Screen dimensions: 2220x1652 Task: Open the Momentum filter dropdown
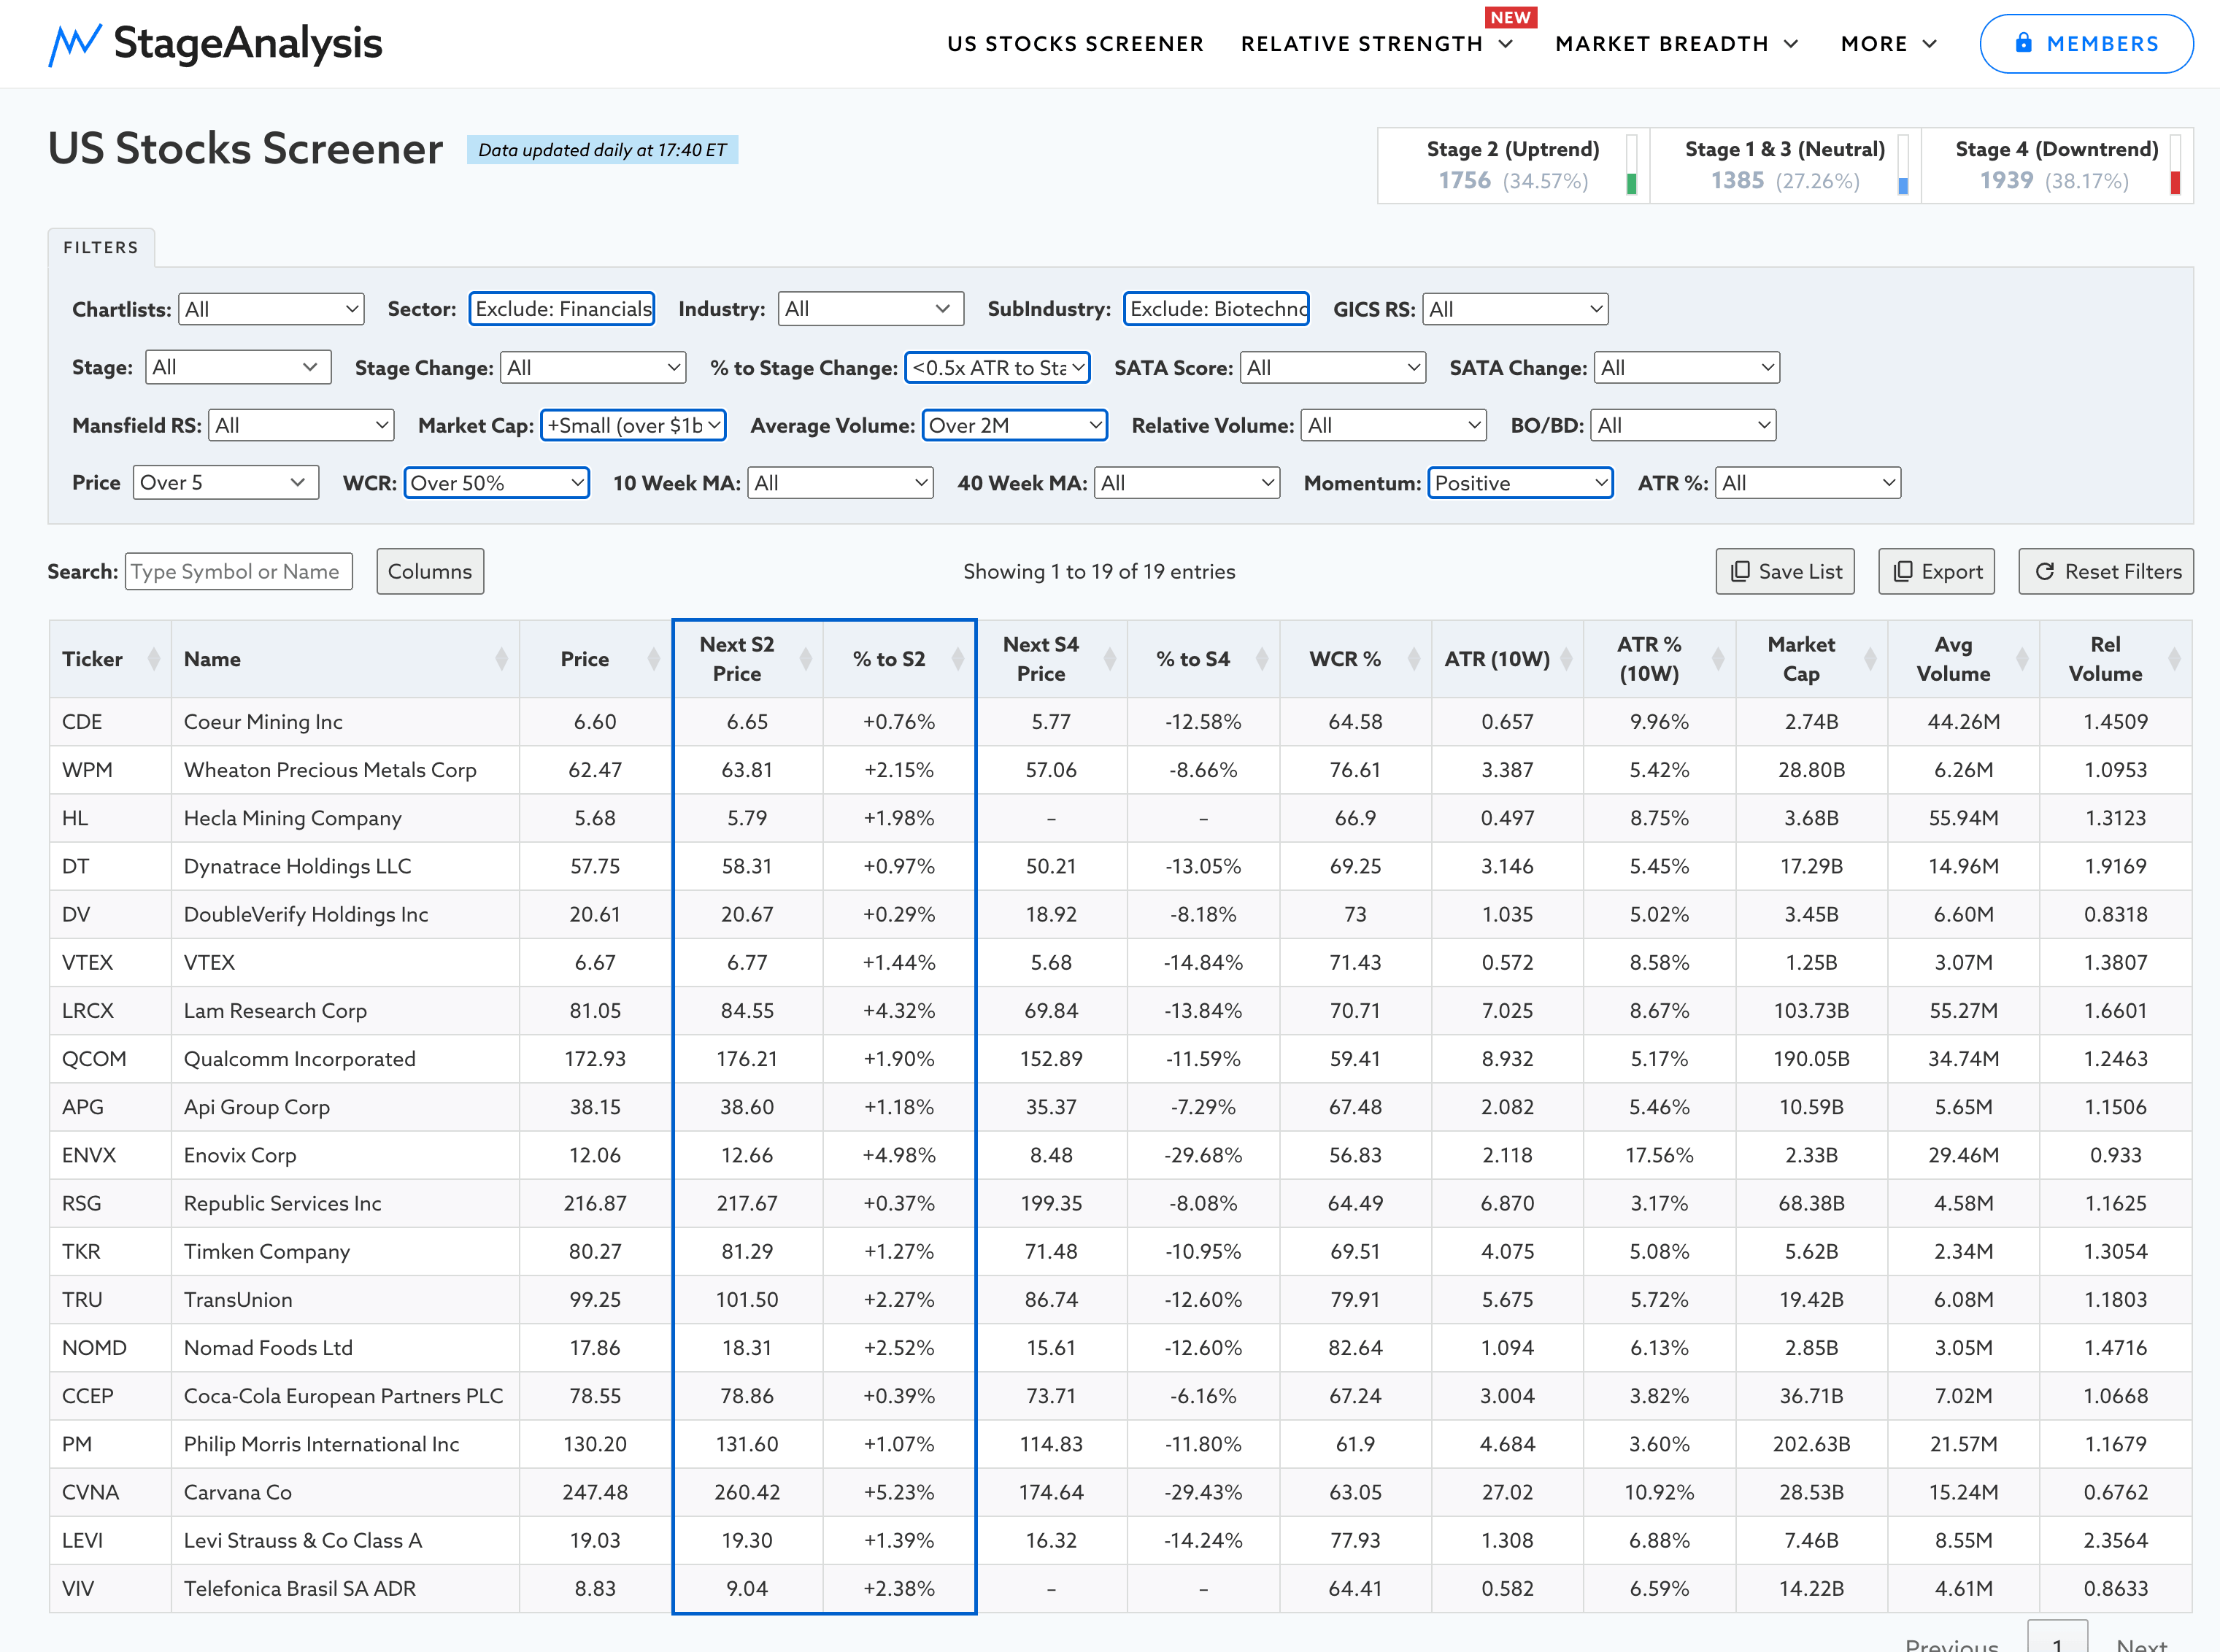(x=1520, y=483)
